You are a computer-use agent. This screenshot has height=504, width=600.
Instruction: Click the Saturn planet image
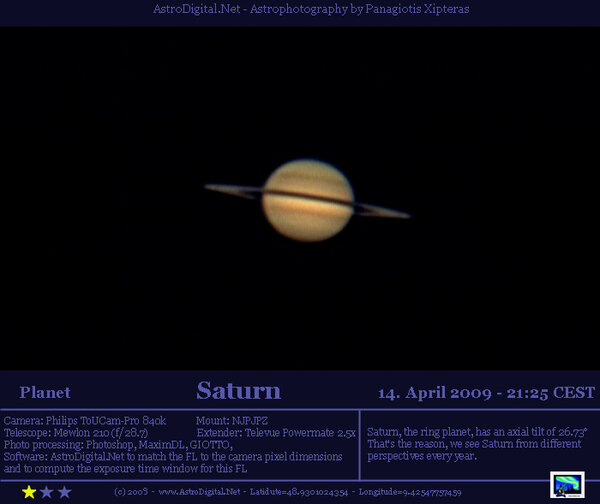[x=307, y=198]
